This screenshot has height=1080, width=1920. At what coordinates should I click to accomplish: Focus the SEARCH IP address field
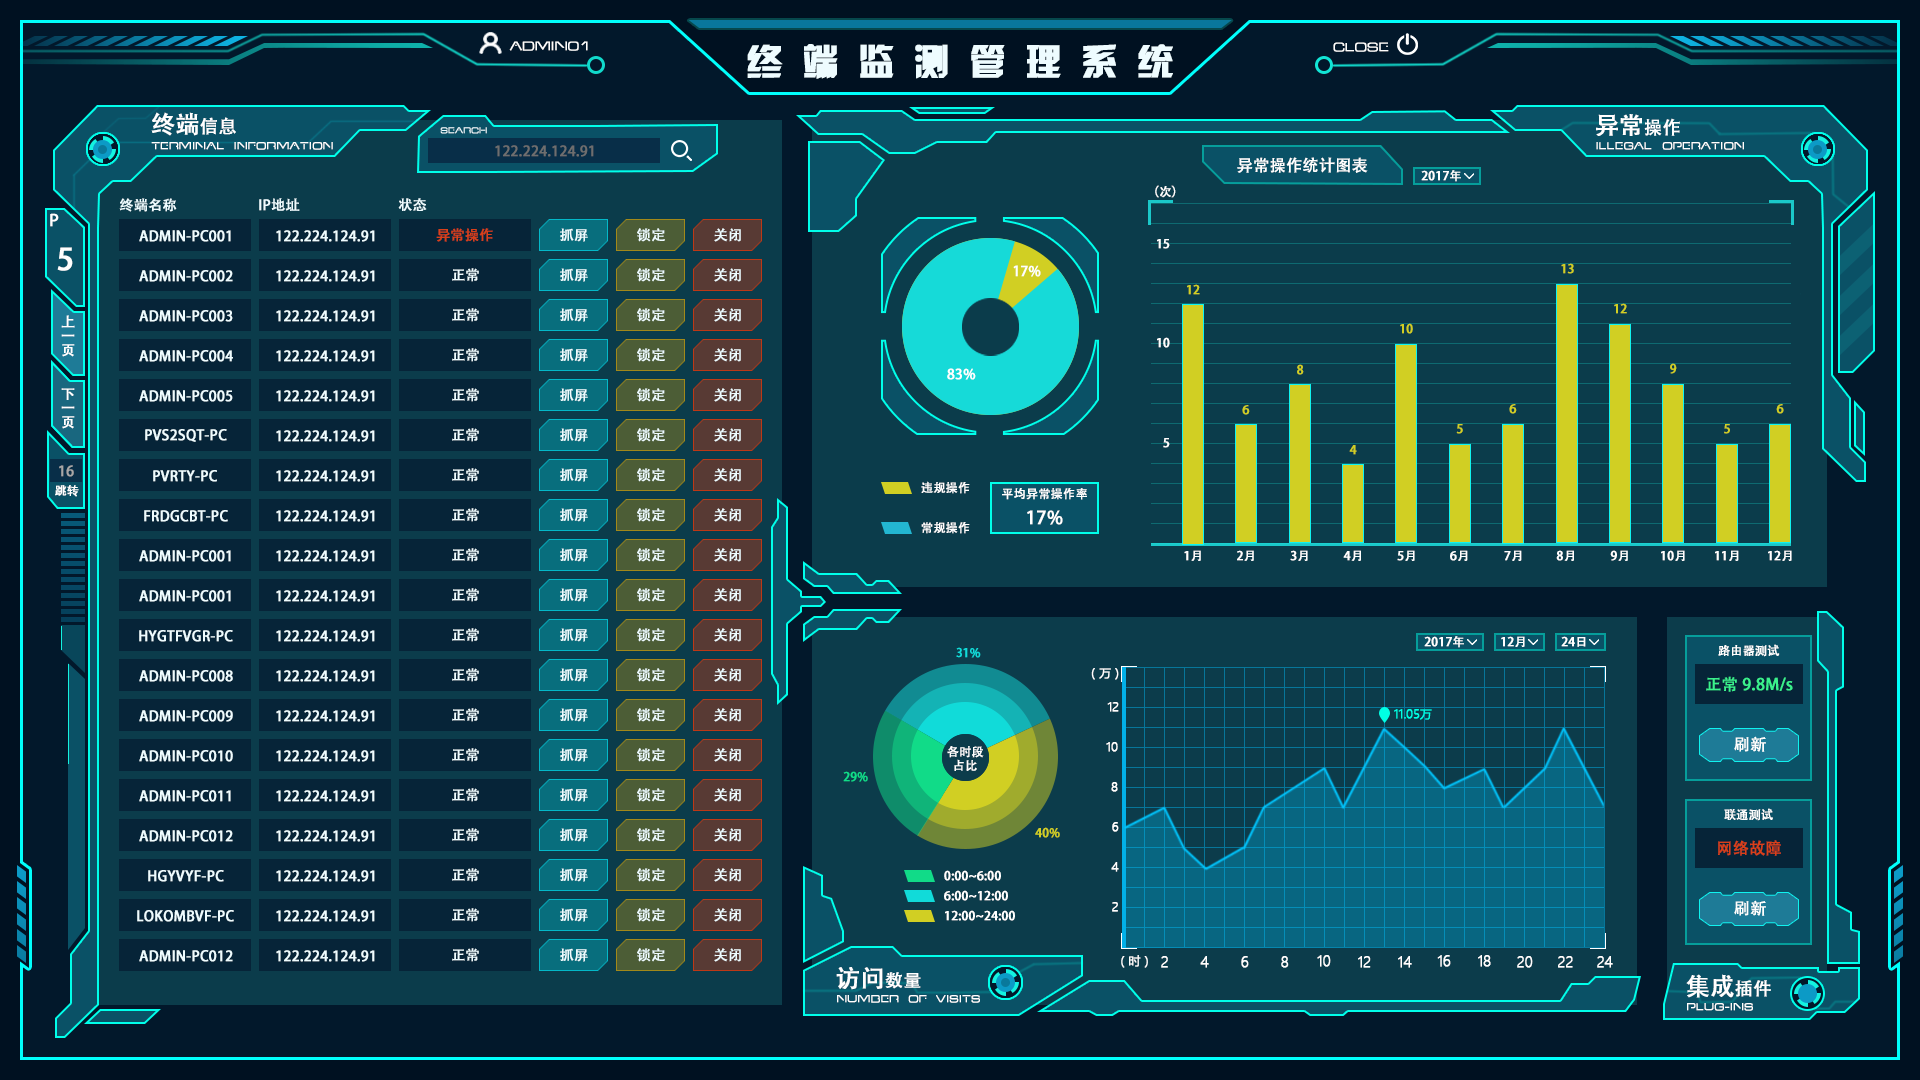click(x=544, y=151)
